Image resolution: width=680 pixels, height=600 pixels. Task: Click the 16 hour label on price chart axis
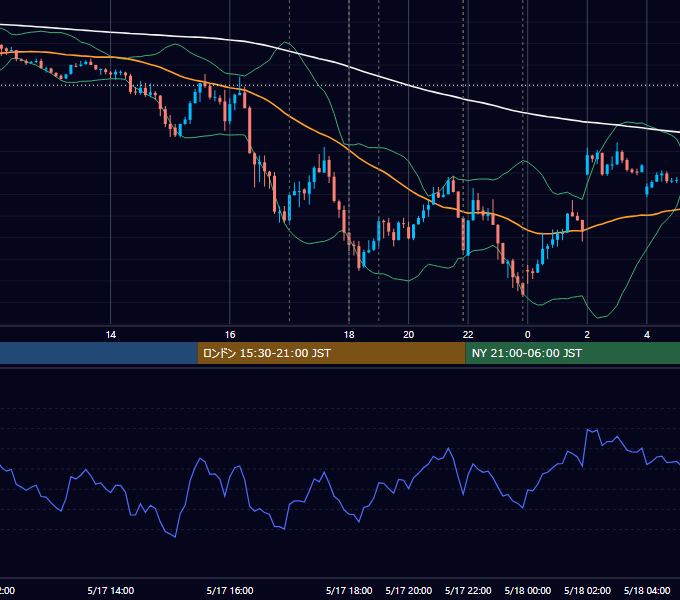tap(230, 335)
